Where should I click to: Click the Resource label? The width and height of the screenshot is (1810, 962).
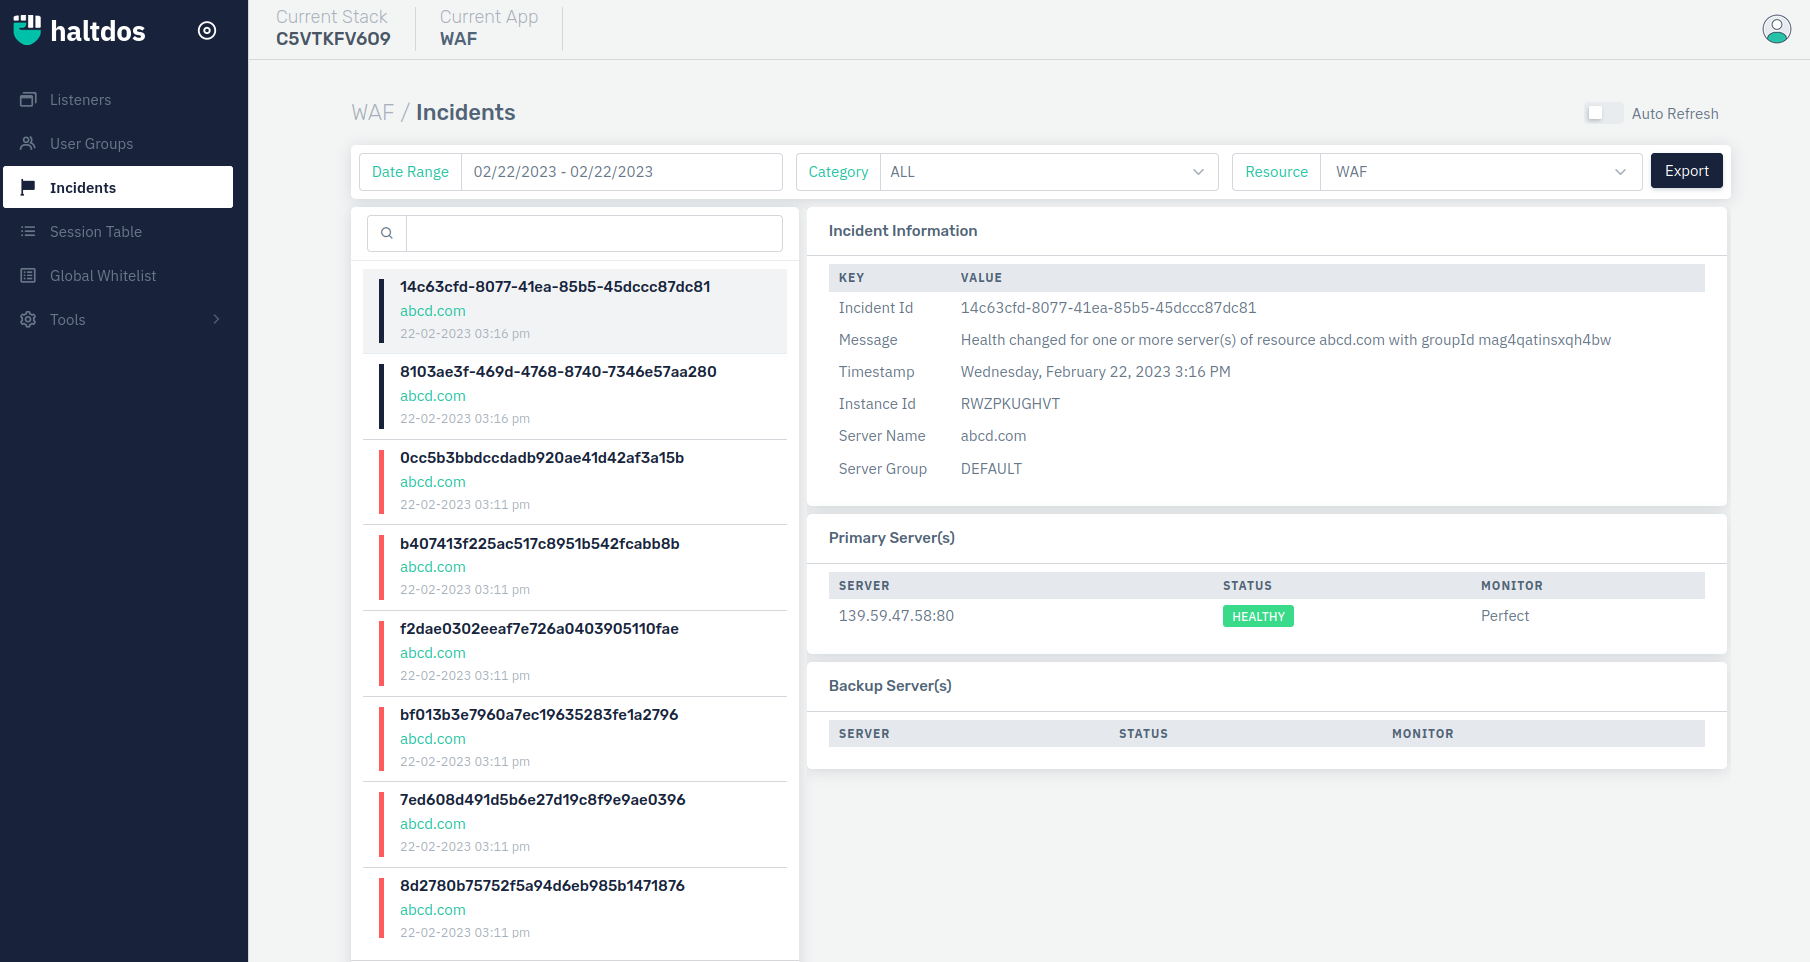tap(1276, 172)
